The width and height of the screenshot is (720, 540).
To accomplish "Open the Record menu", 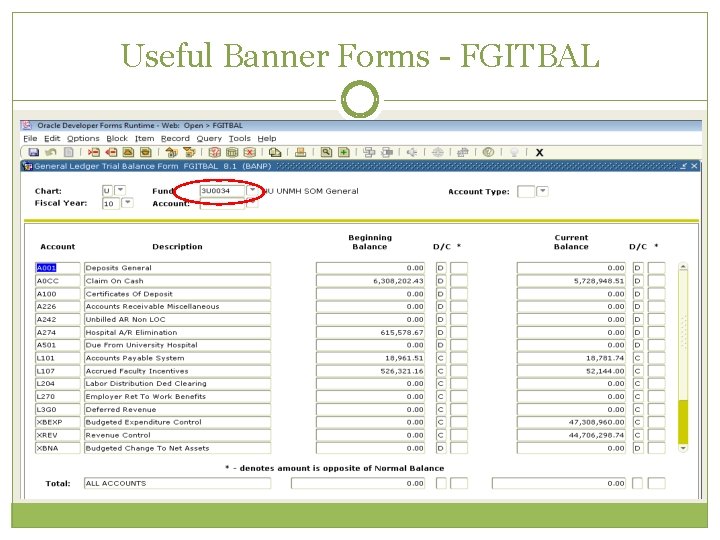I will pos(175,138).
